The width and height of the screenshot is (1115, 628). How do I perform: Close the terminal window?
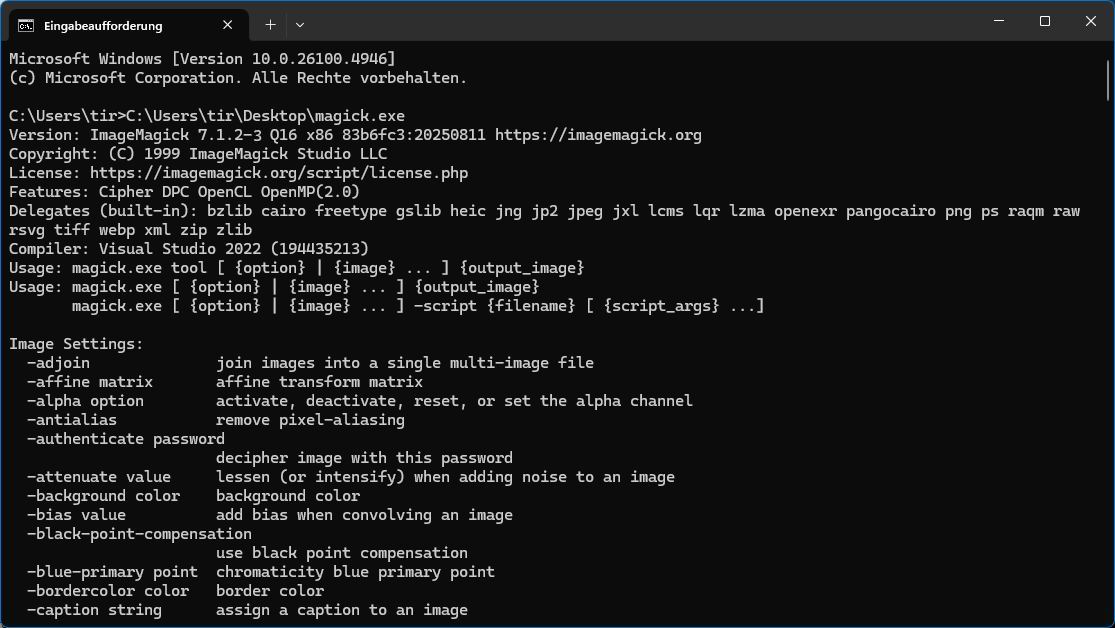[1090, 22]
